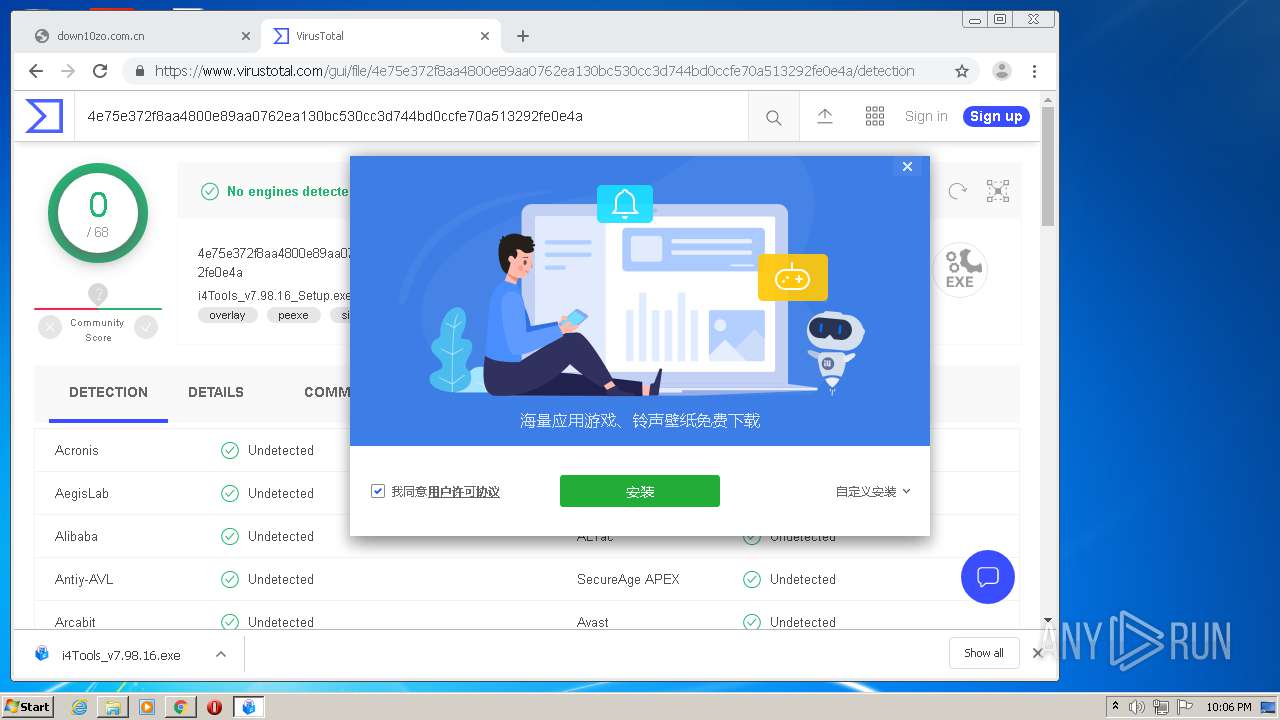Screen dimensions: 1280x720
Task: Click the peexe tag
Action: pyautogui.click(x=294, y=315)
